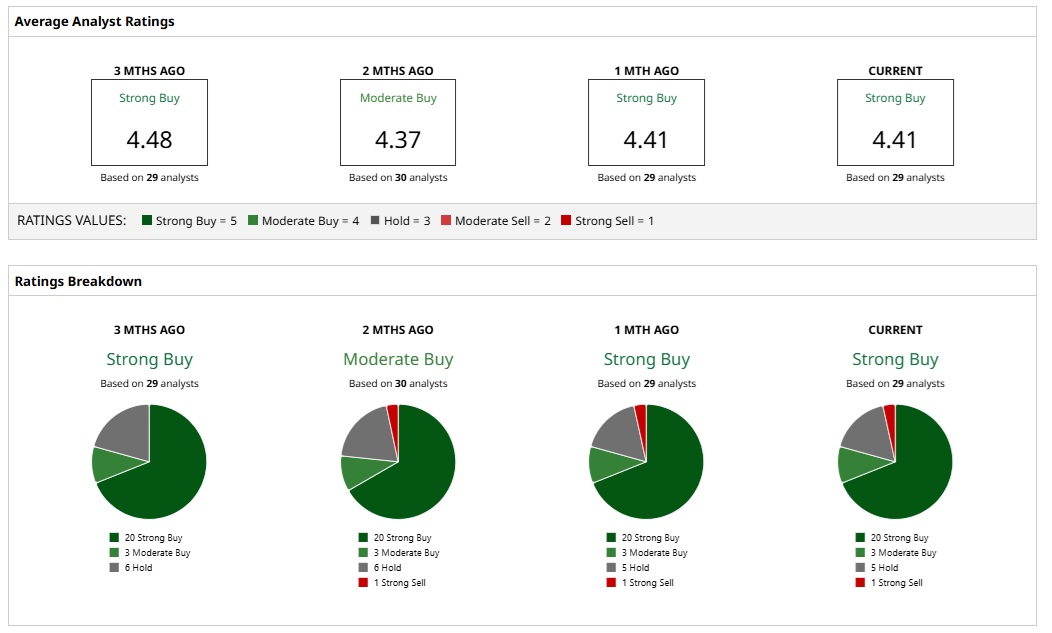Viewport: 1052px width, 633px height.
Task: Select the 2 MTHS AGO 4.37 rating box
Action: (398, 122)
